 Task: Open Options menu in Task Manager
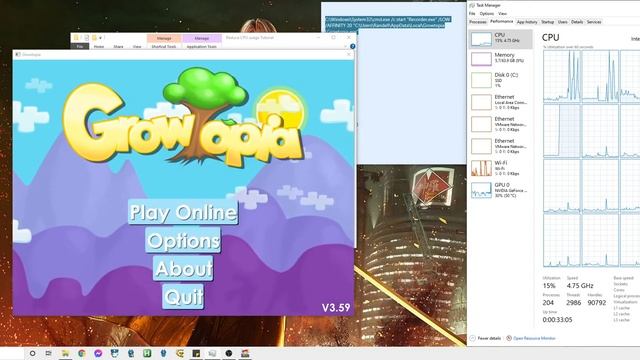click(487, 13)
